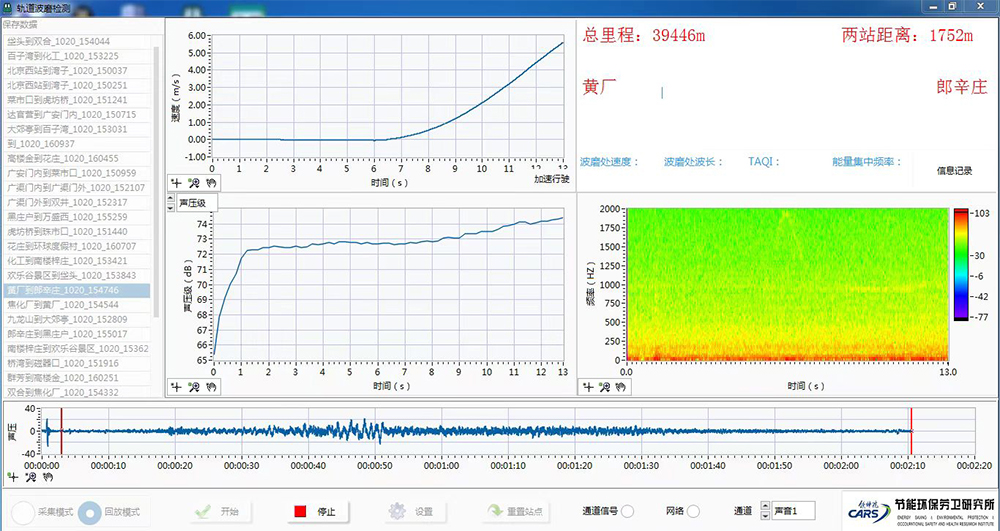The image size is (1000, 531).
Task: Select 花庄到环球度假村_1020_160707 record
Action: point(76,247)
